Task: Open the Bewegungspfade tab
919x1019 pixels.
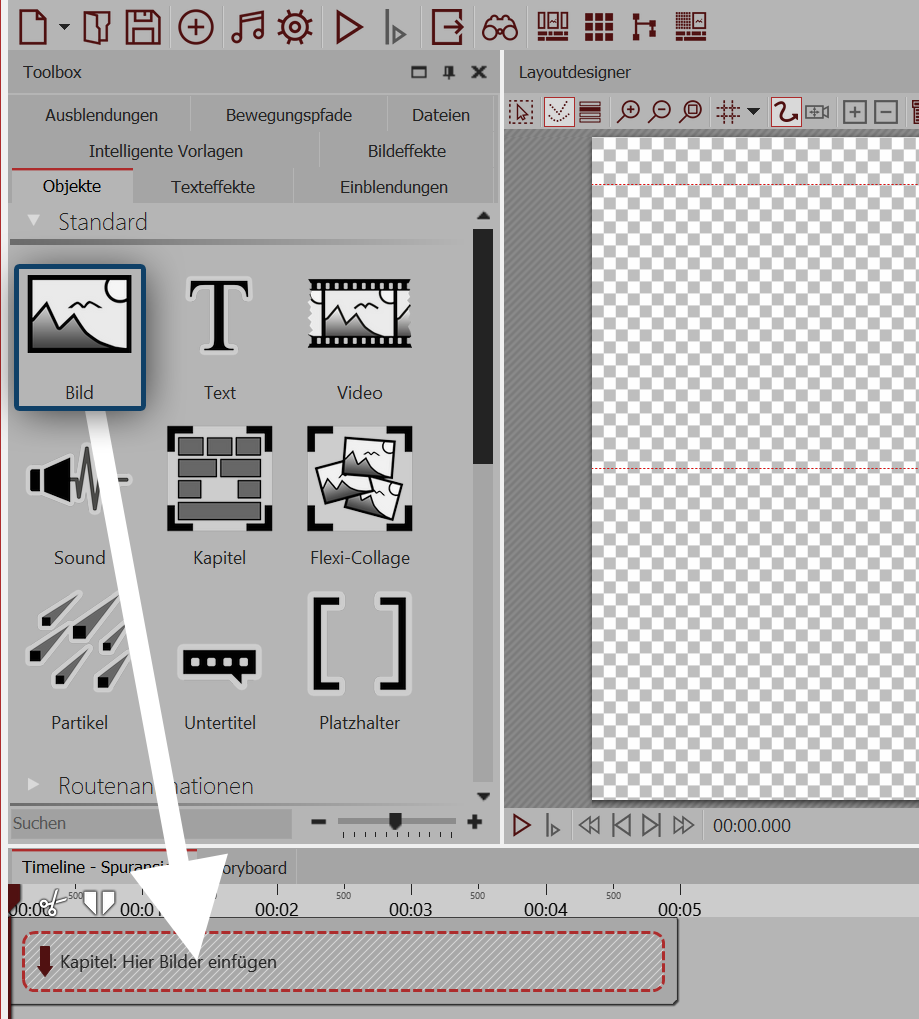Action: click(288, 115)
